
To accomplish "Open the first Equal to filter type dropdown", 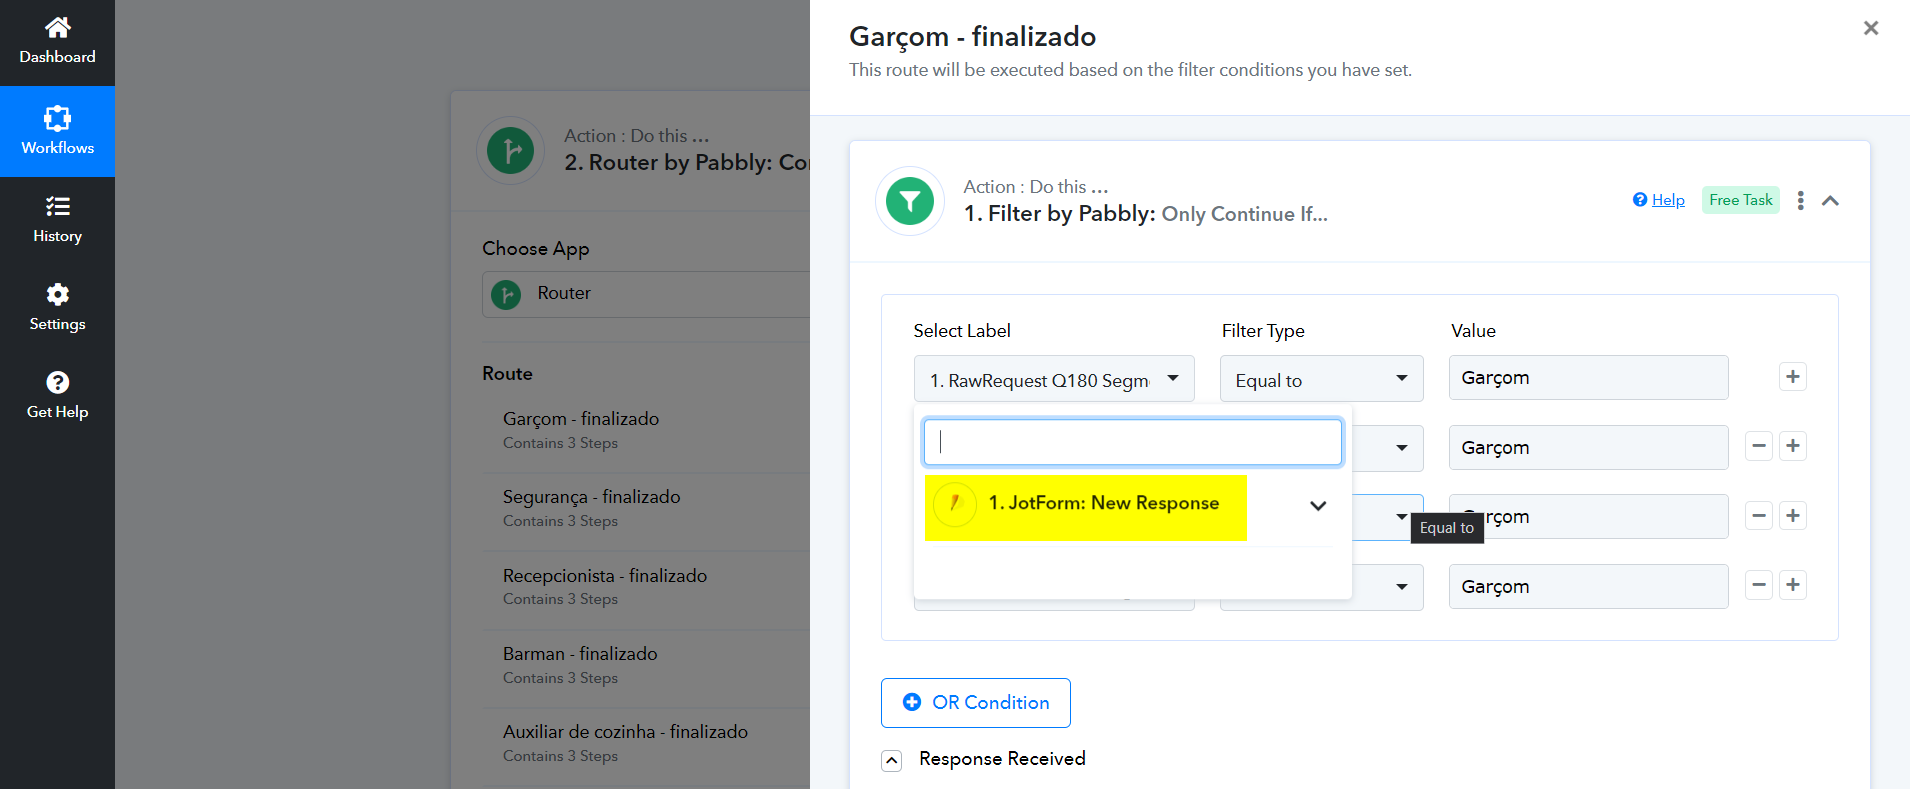I will click(1322, 379).
